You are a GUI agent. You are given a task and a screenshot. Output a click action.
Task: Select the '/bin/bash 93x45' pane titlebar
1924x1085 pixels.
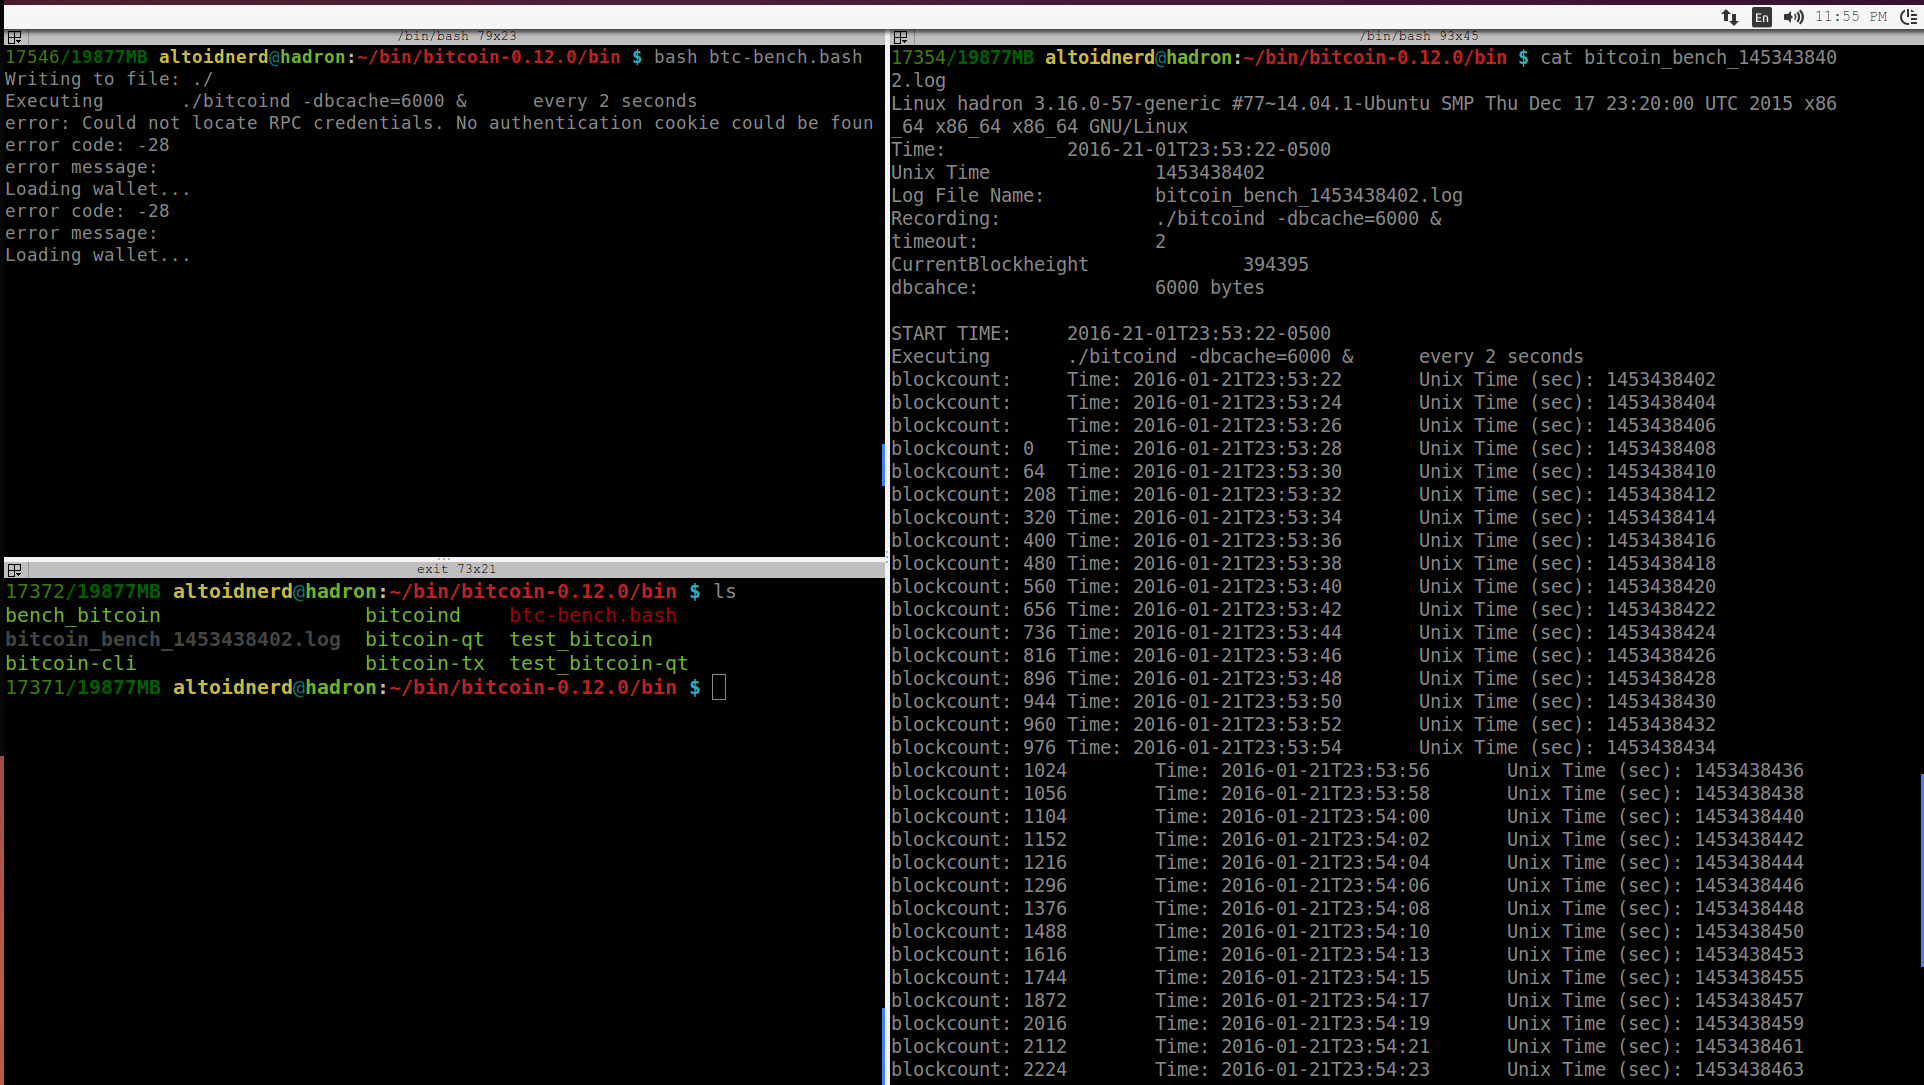[x=1418, y=36]
